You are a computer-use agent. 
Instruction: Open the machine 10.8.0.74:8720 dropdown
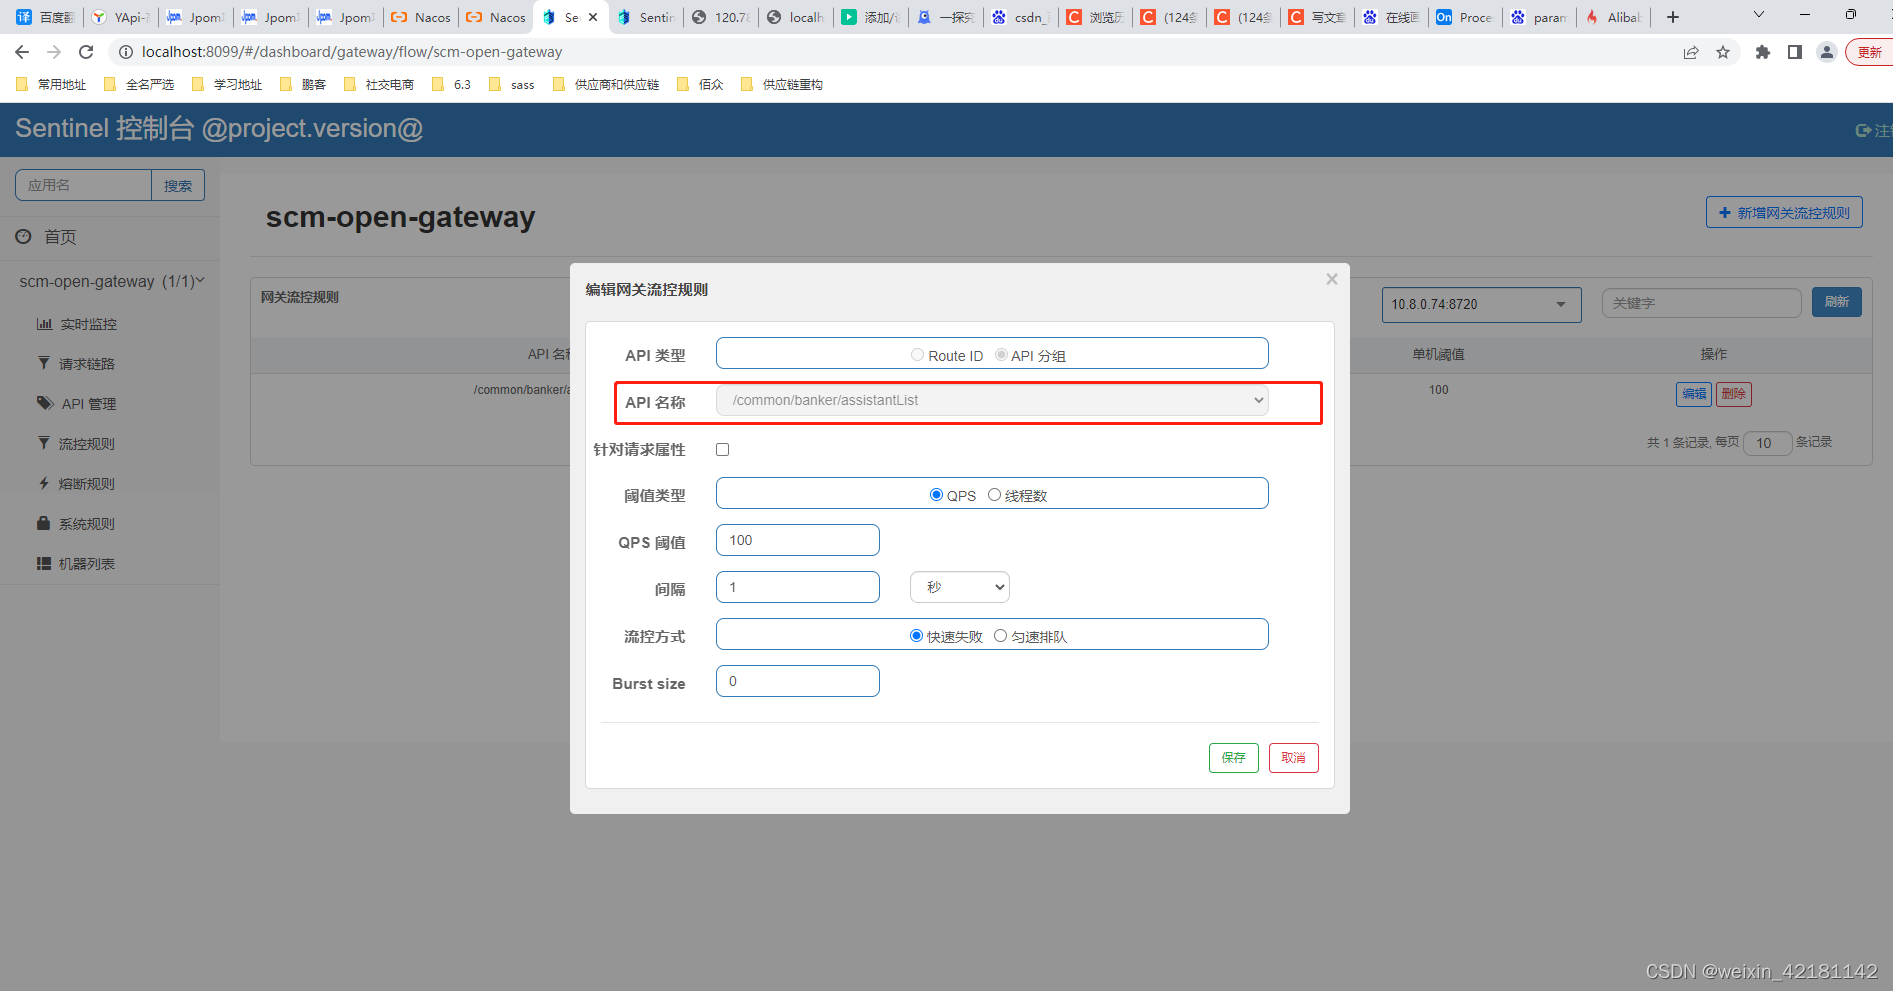pyautogui.click(x=1482, y=304)
